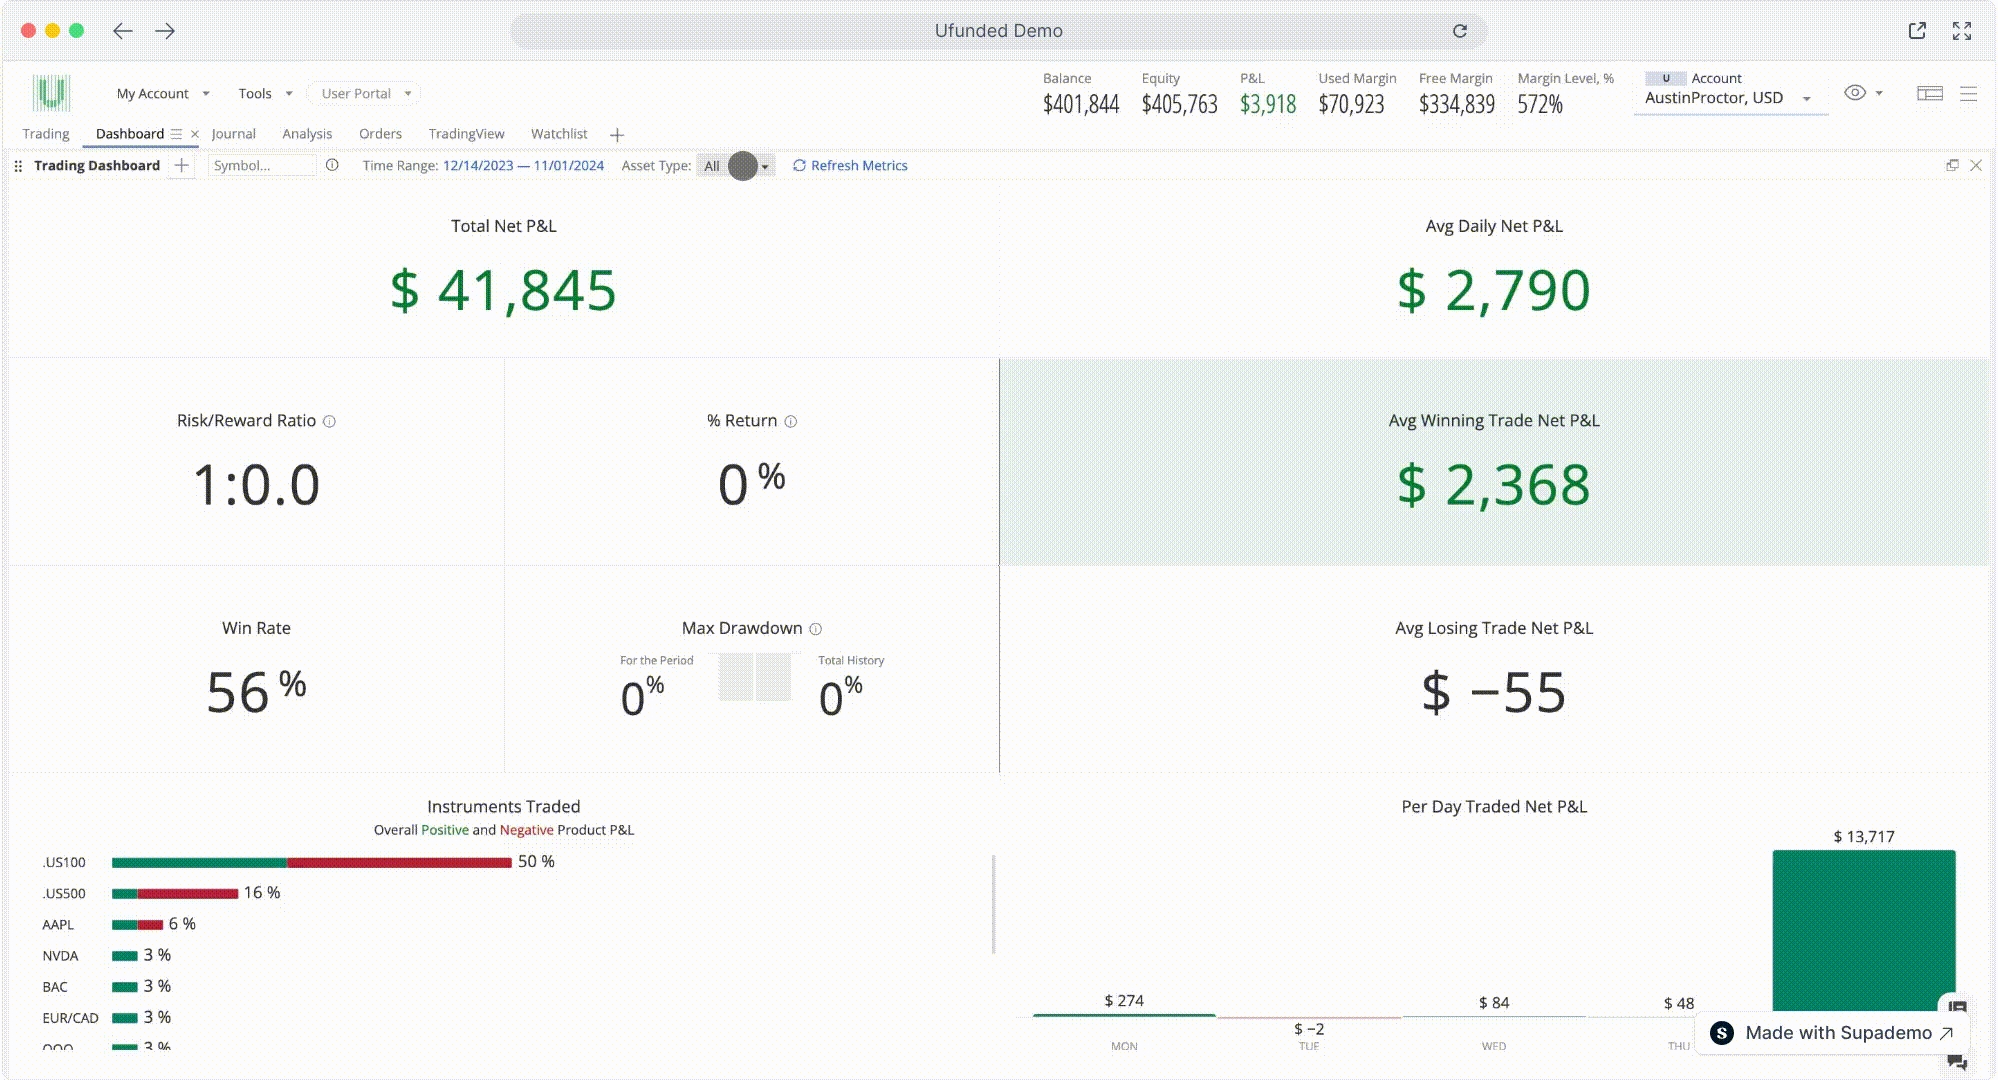Click the Time Range date link

pos(523,165)
